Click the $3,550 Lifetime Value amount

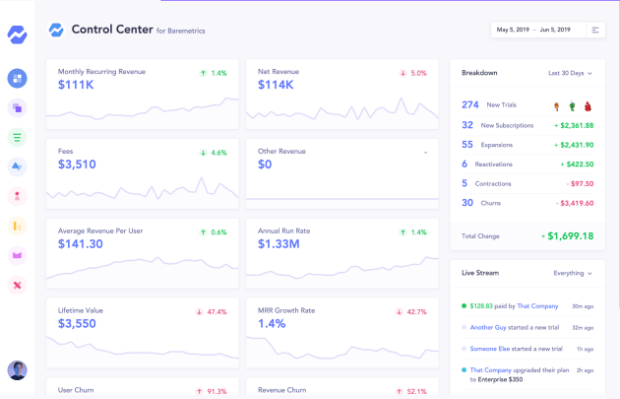click(77, 323)
